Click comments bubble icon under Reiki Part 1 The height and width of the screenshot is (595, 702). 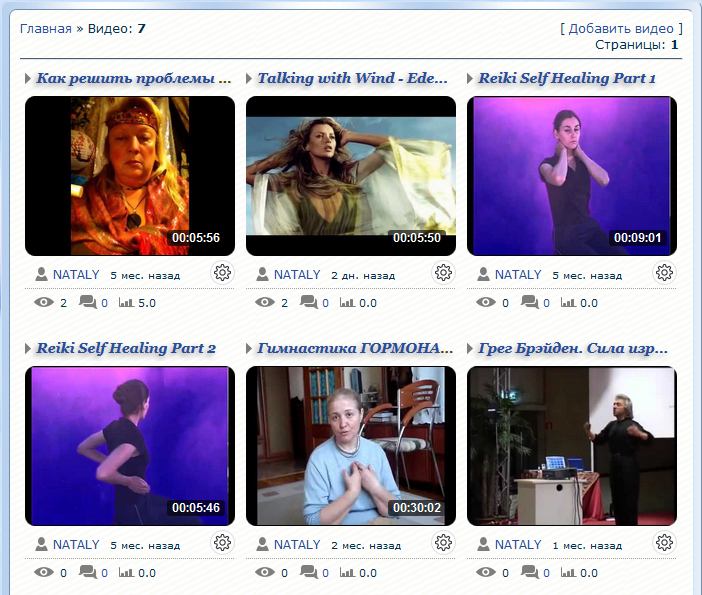530,302
